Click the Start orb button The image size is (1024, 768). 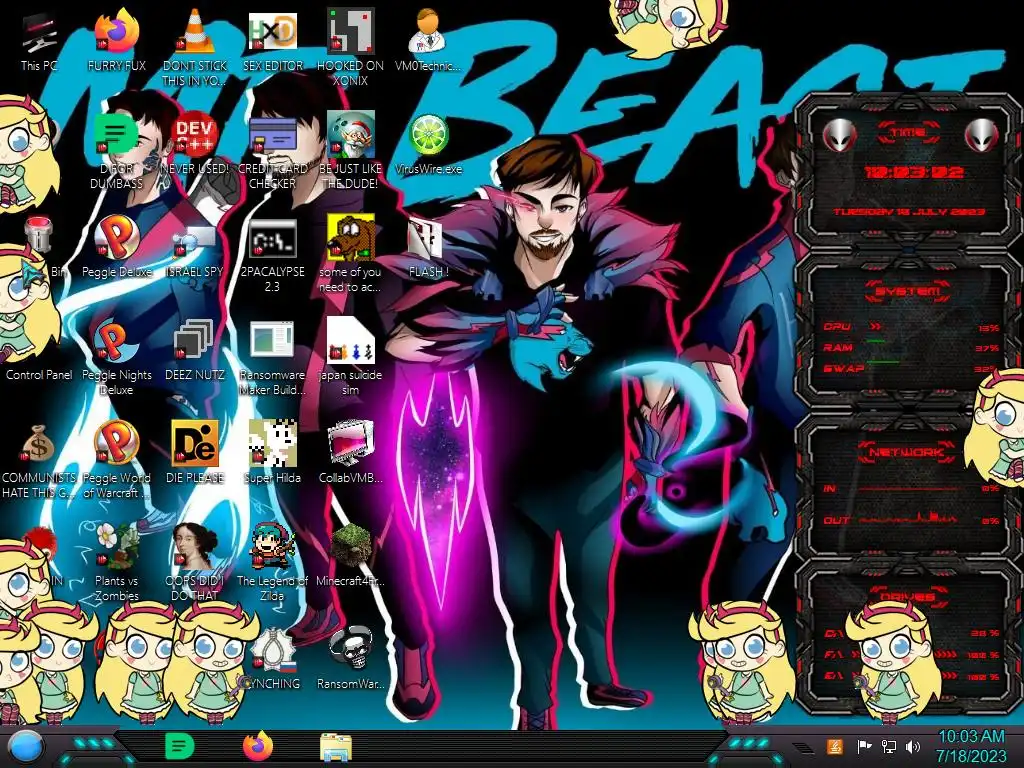point(26,747)
